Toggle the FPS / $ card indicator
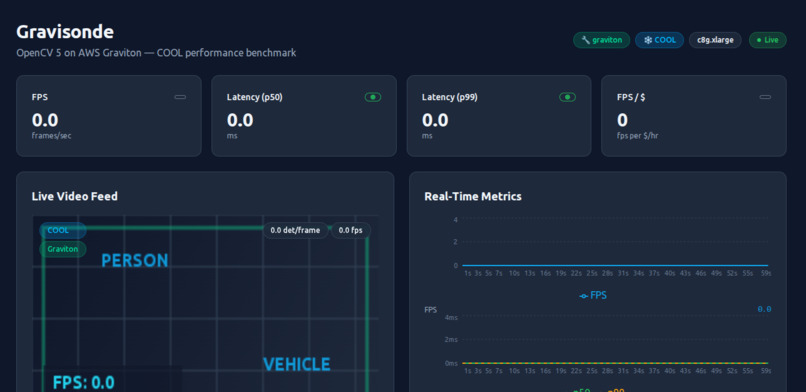The width and height of the screenshot is (806, 392). click(765, 97)
